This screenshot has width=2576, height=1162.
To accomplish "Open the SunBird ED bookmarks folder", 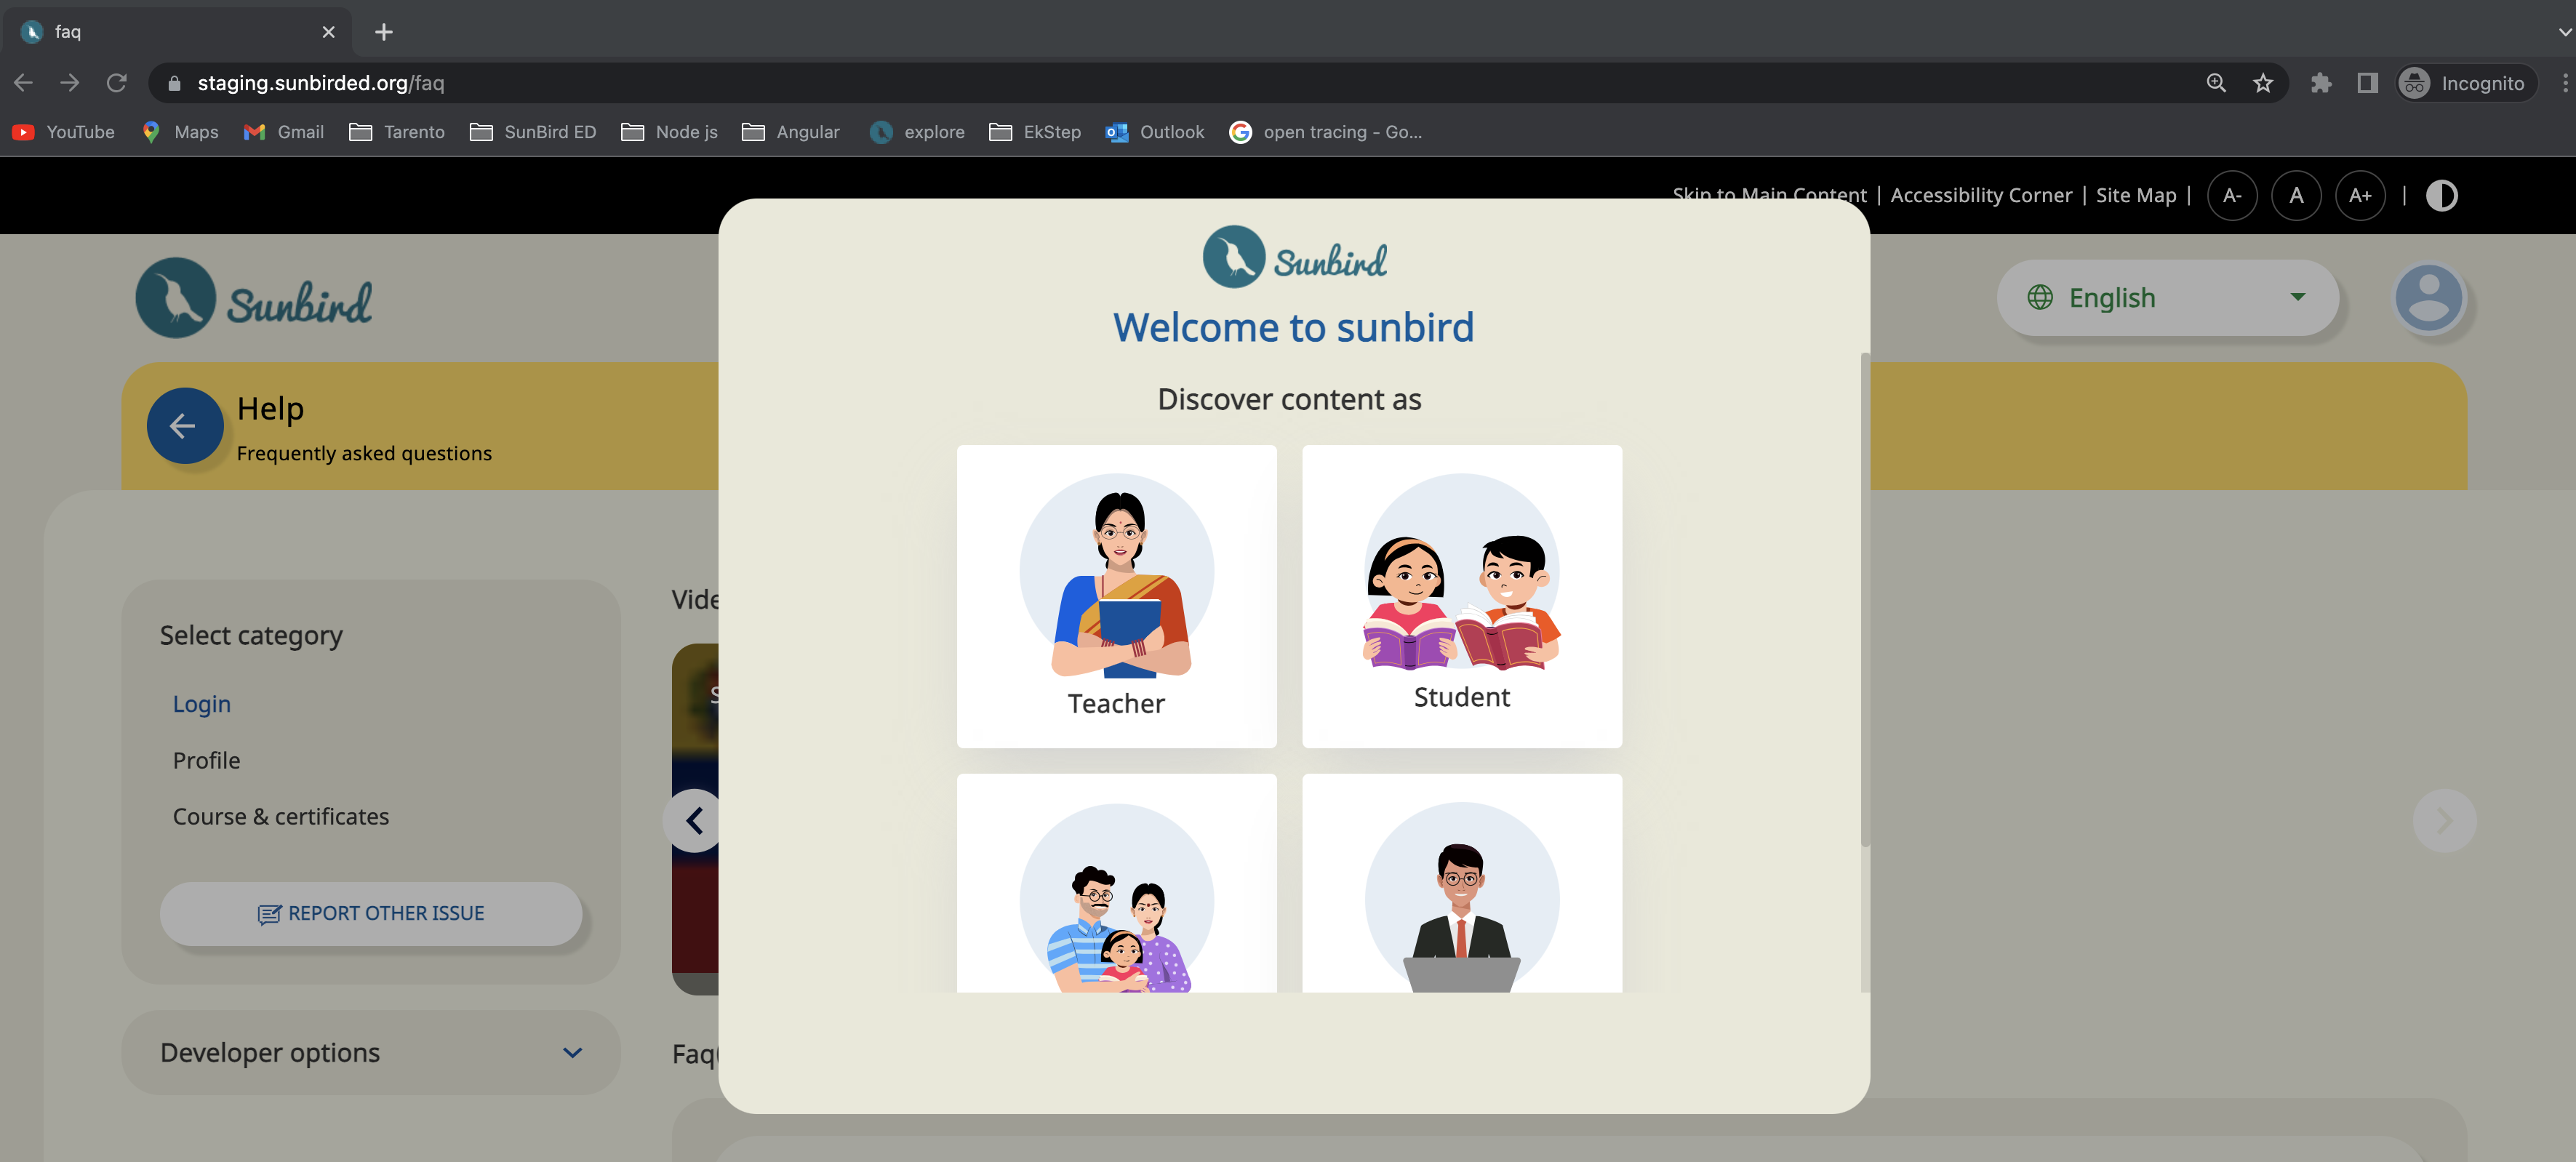I will 533,131.
